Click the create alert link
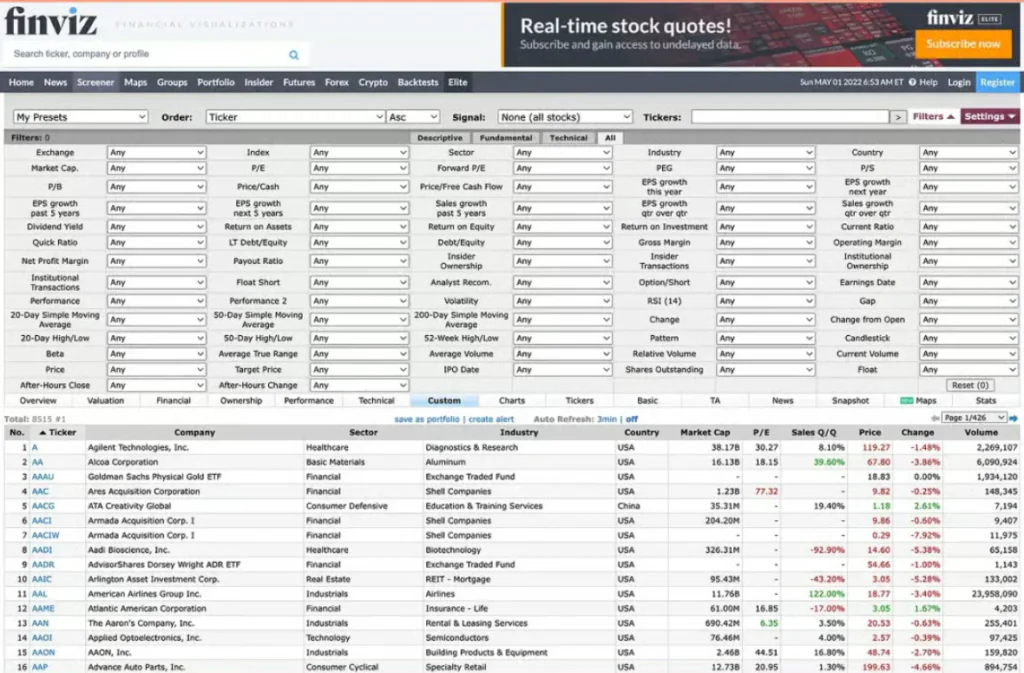 coord(491,419)
